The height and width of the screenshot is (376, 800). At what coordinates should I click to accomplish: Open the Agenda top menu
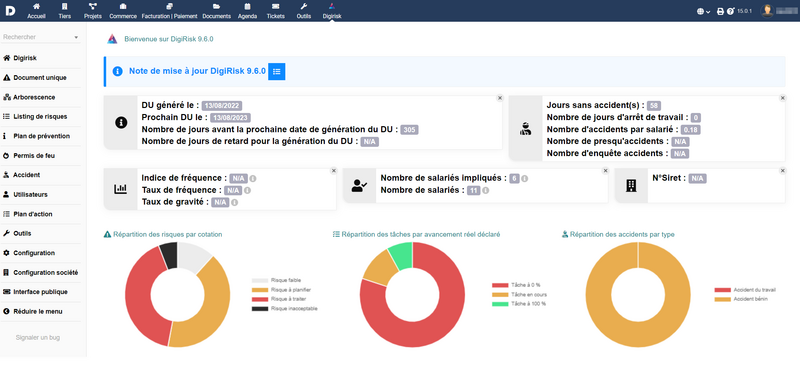[x=247, y=11]
